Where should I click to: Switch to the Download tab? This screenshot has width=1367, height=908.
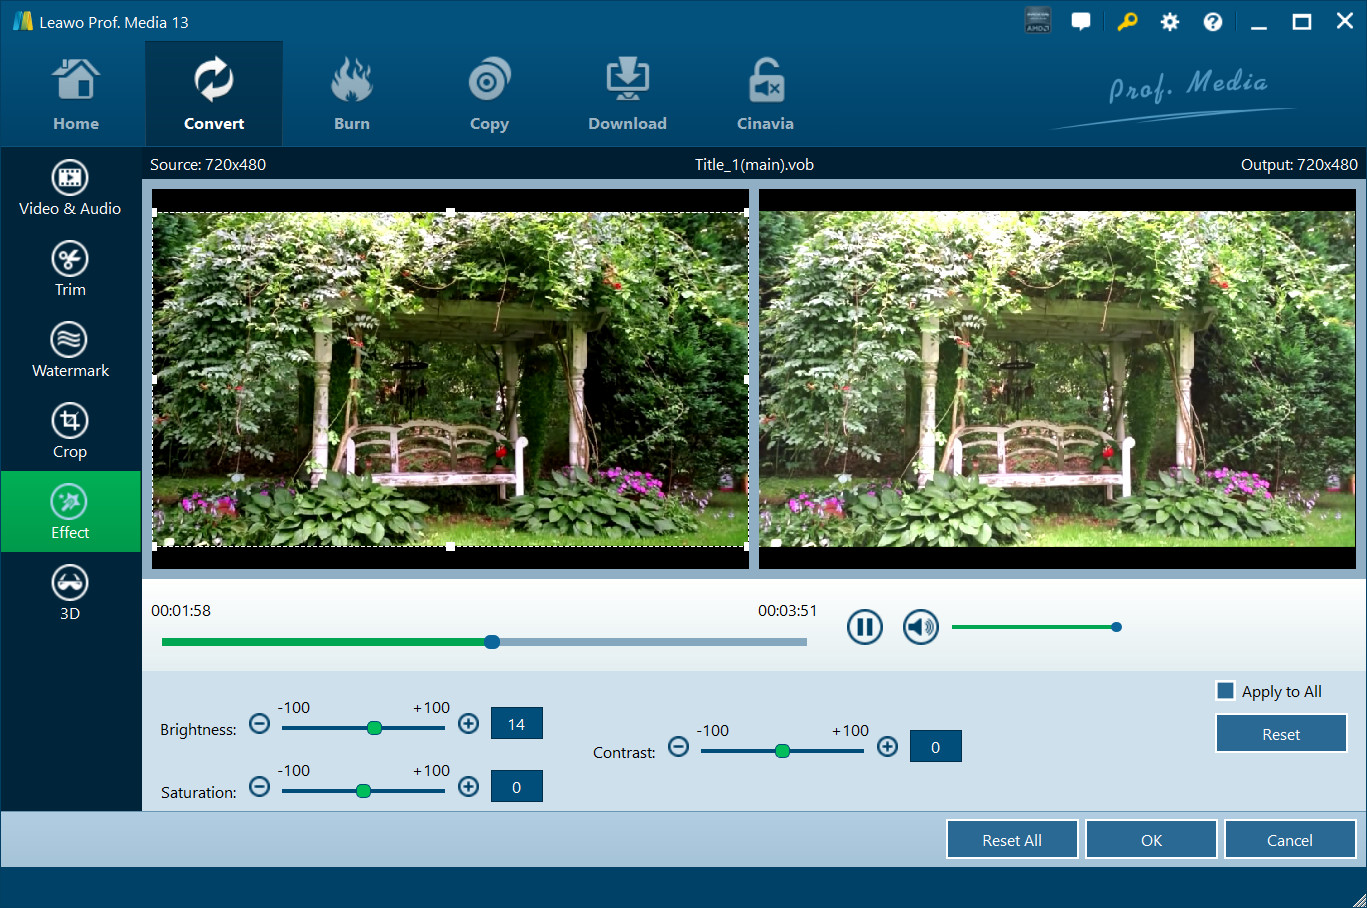tap(627, 96)
